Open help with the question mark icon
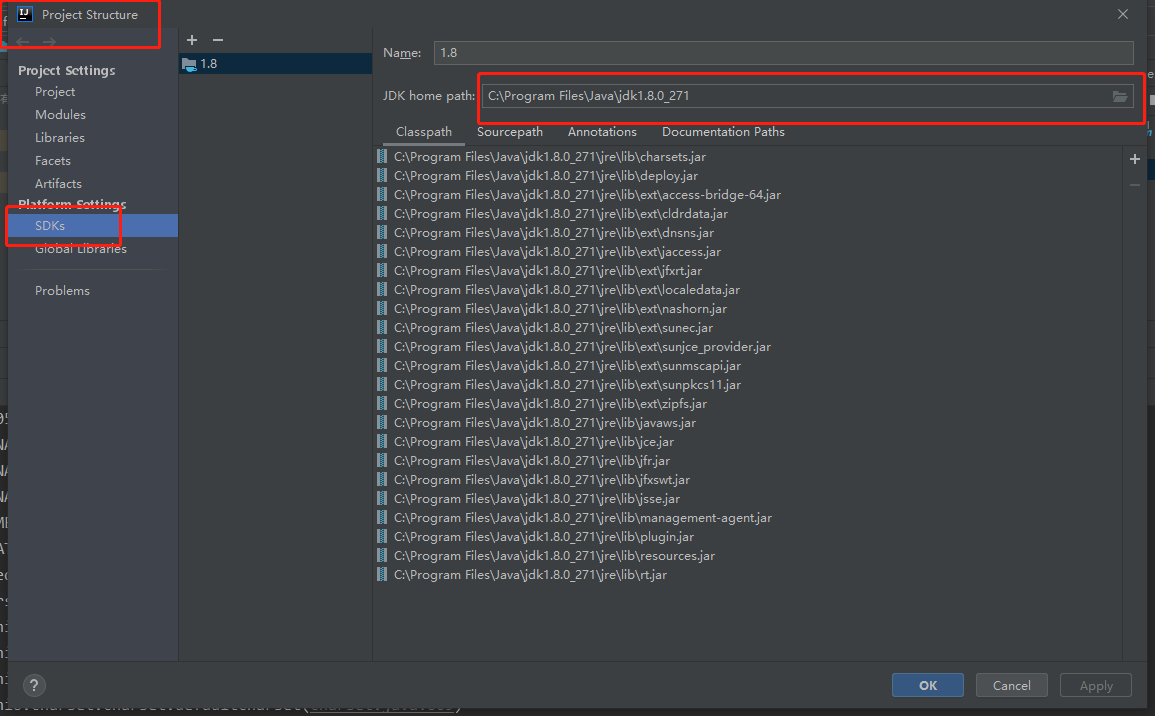 coord(33,685)
